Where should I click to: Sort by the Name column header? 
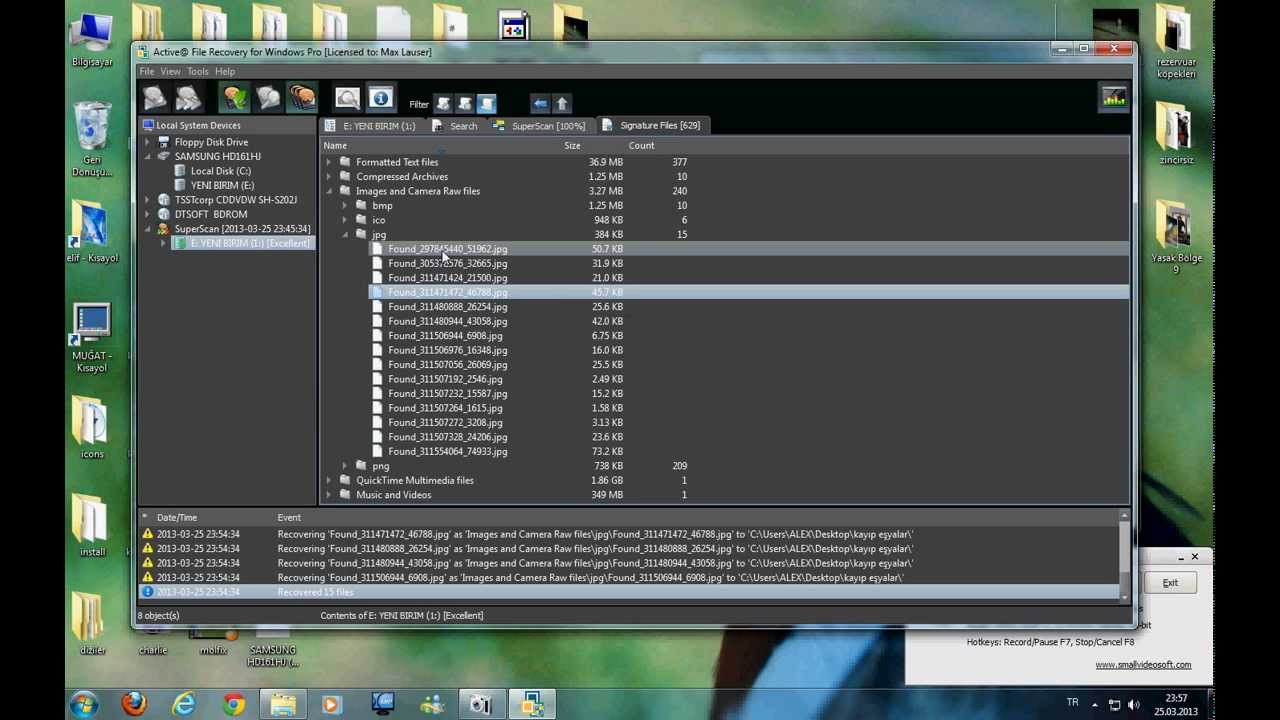335,146
